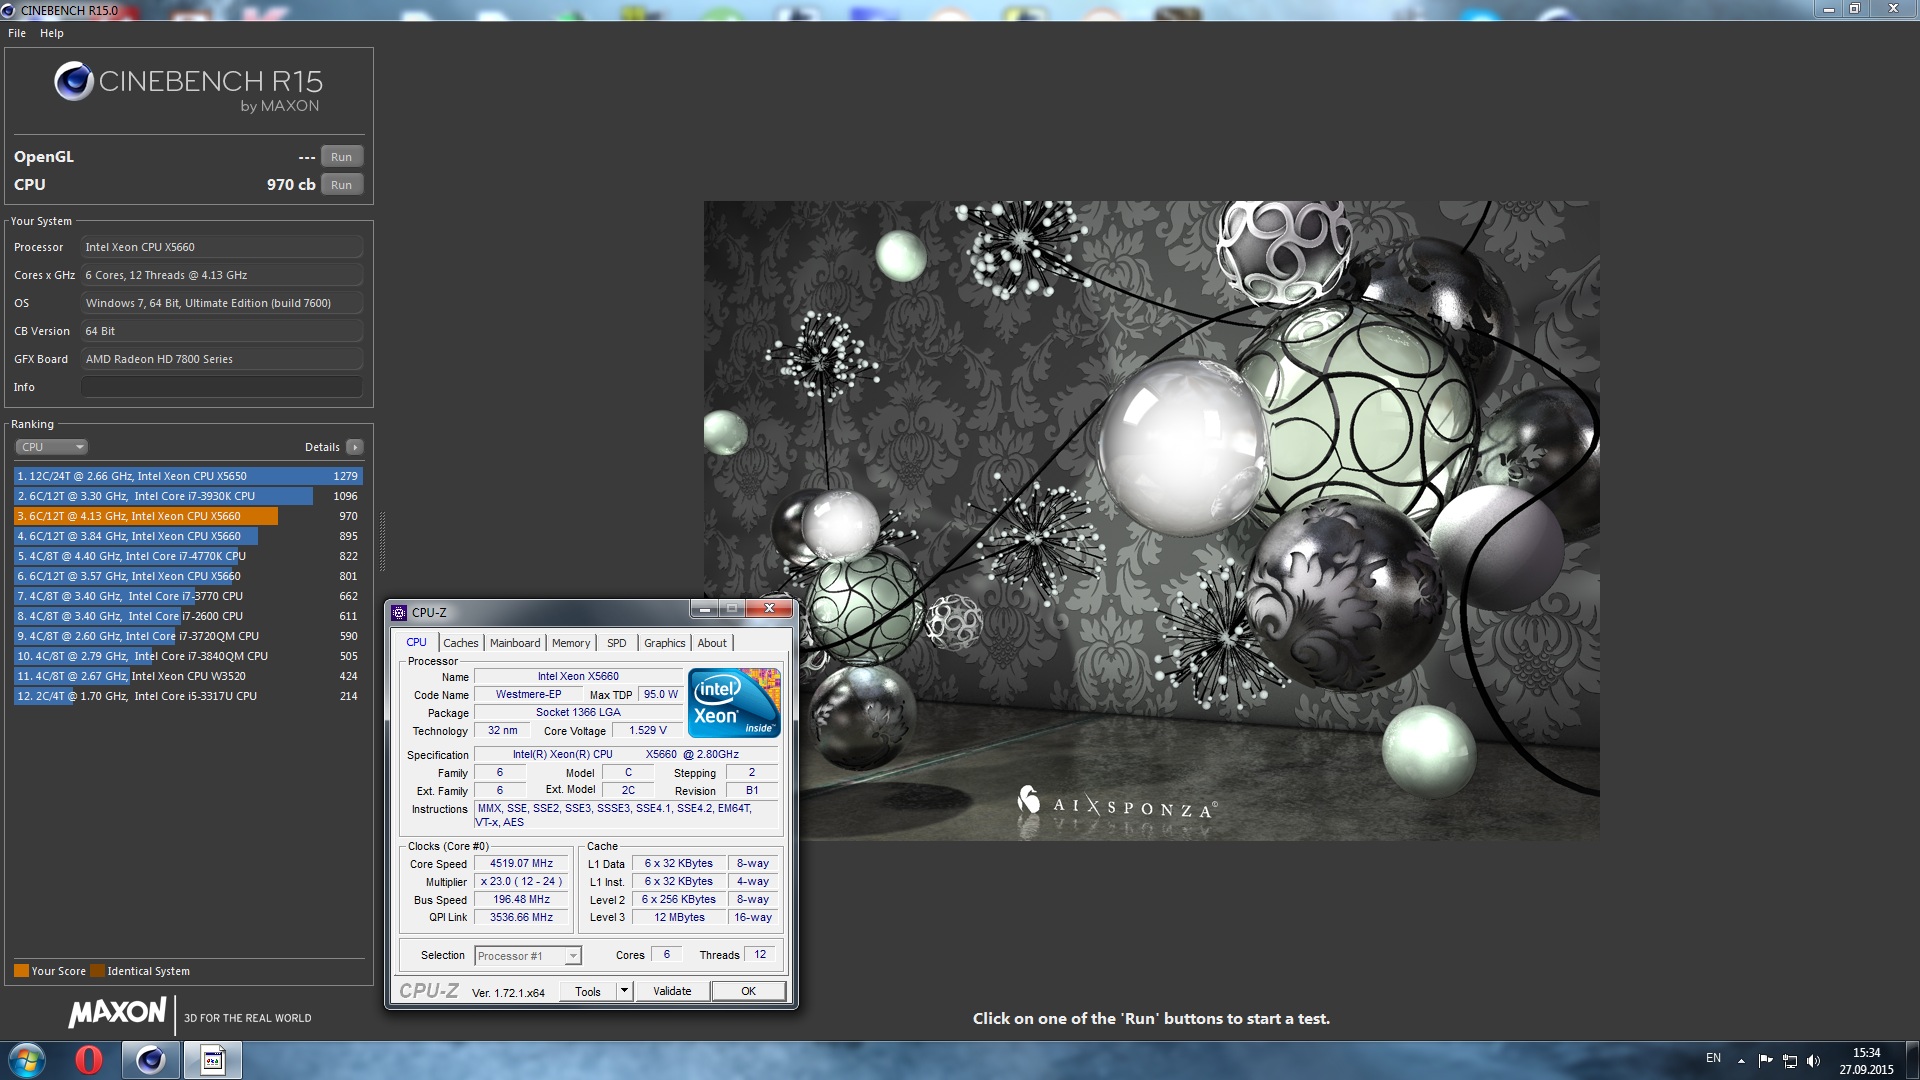The width and height of the screenshot is (1920, 1080).
Task: Click the Windows Start orb
Action: [25, 1059]
